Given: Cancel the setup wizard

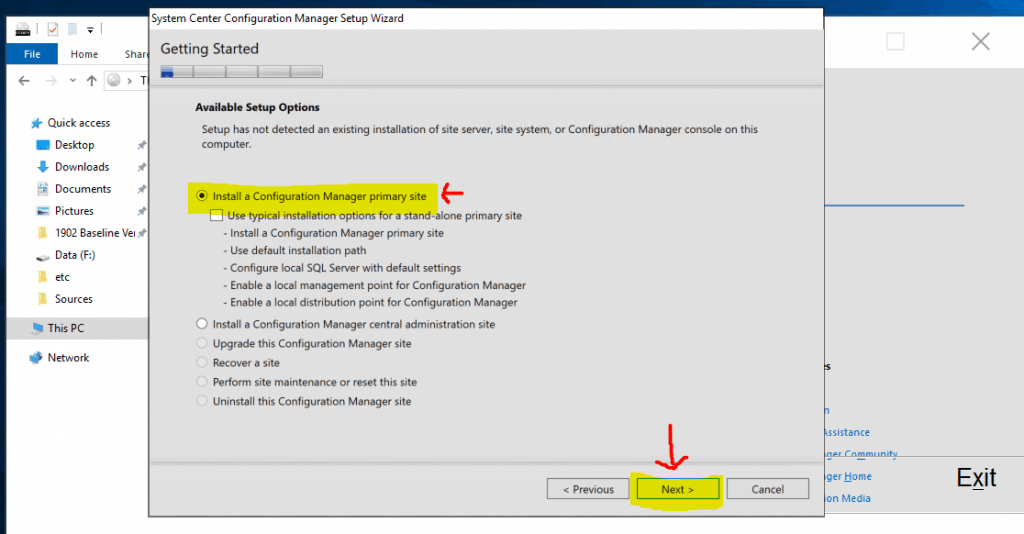Looking at the screenshot, I should (x=767, y=489).
